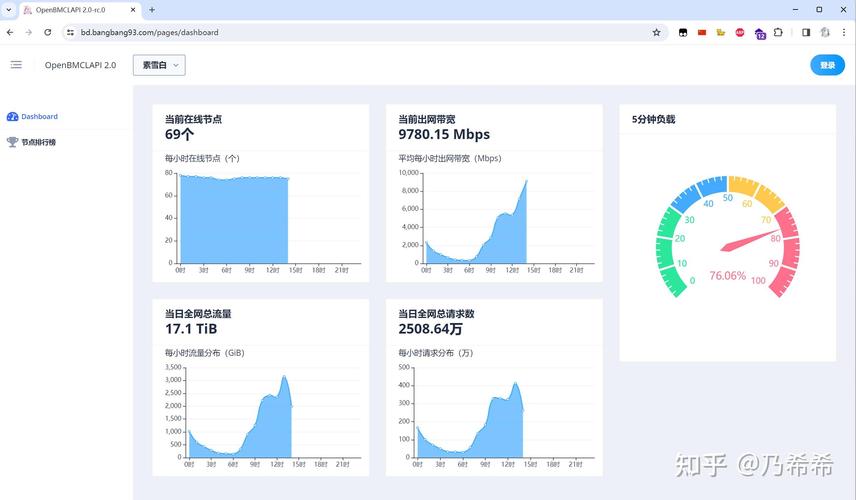
Task: Open the Chrome three-dot menu
Action: click(x=845, y=32)
